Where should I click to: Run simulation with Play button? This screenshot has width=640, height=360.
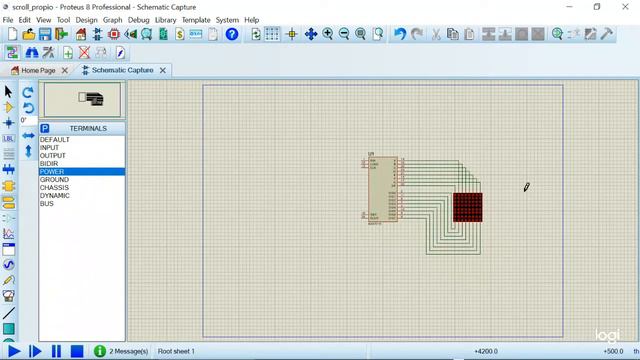pyautogui.click(x=14, y=351)
